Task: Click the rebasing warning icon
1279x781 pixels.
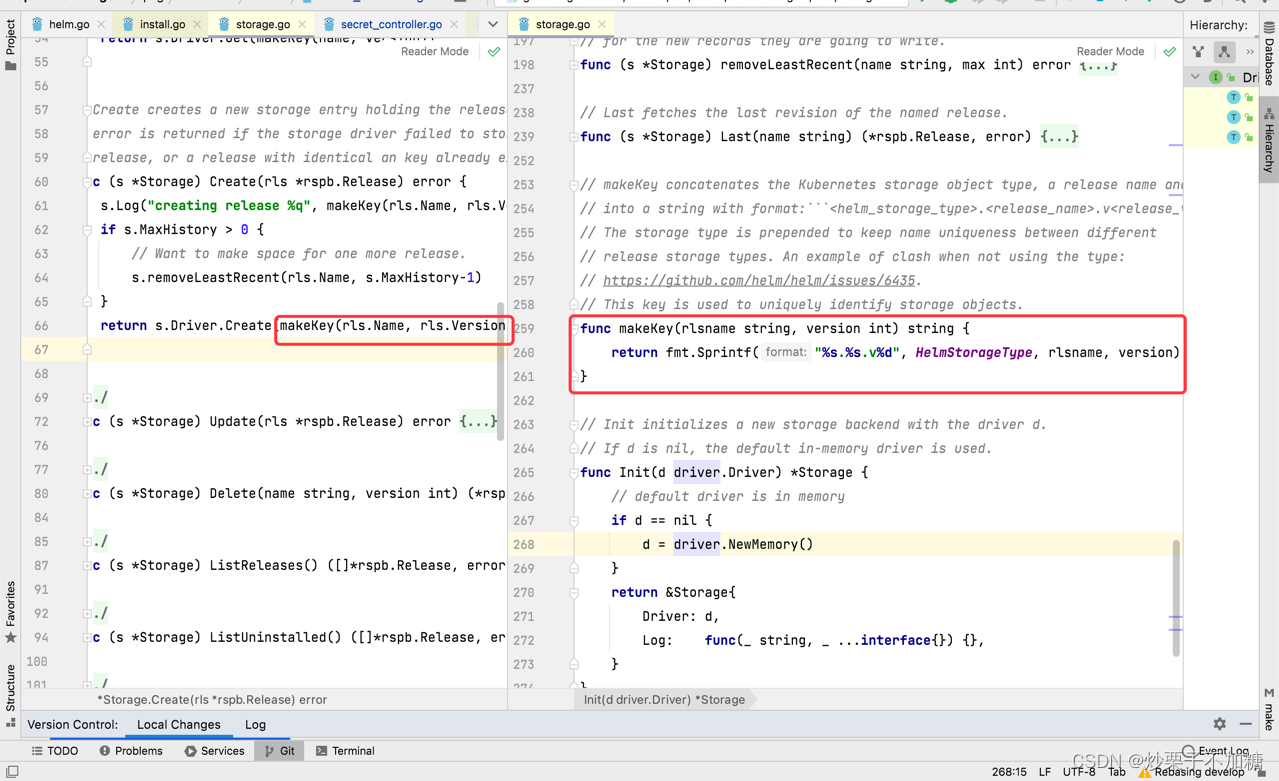Action: click(x=1144, y=772)
